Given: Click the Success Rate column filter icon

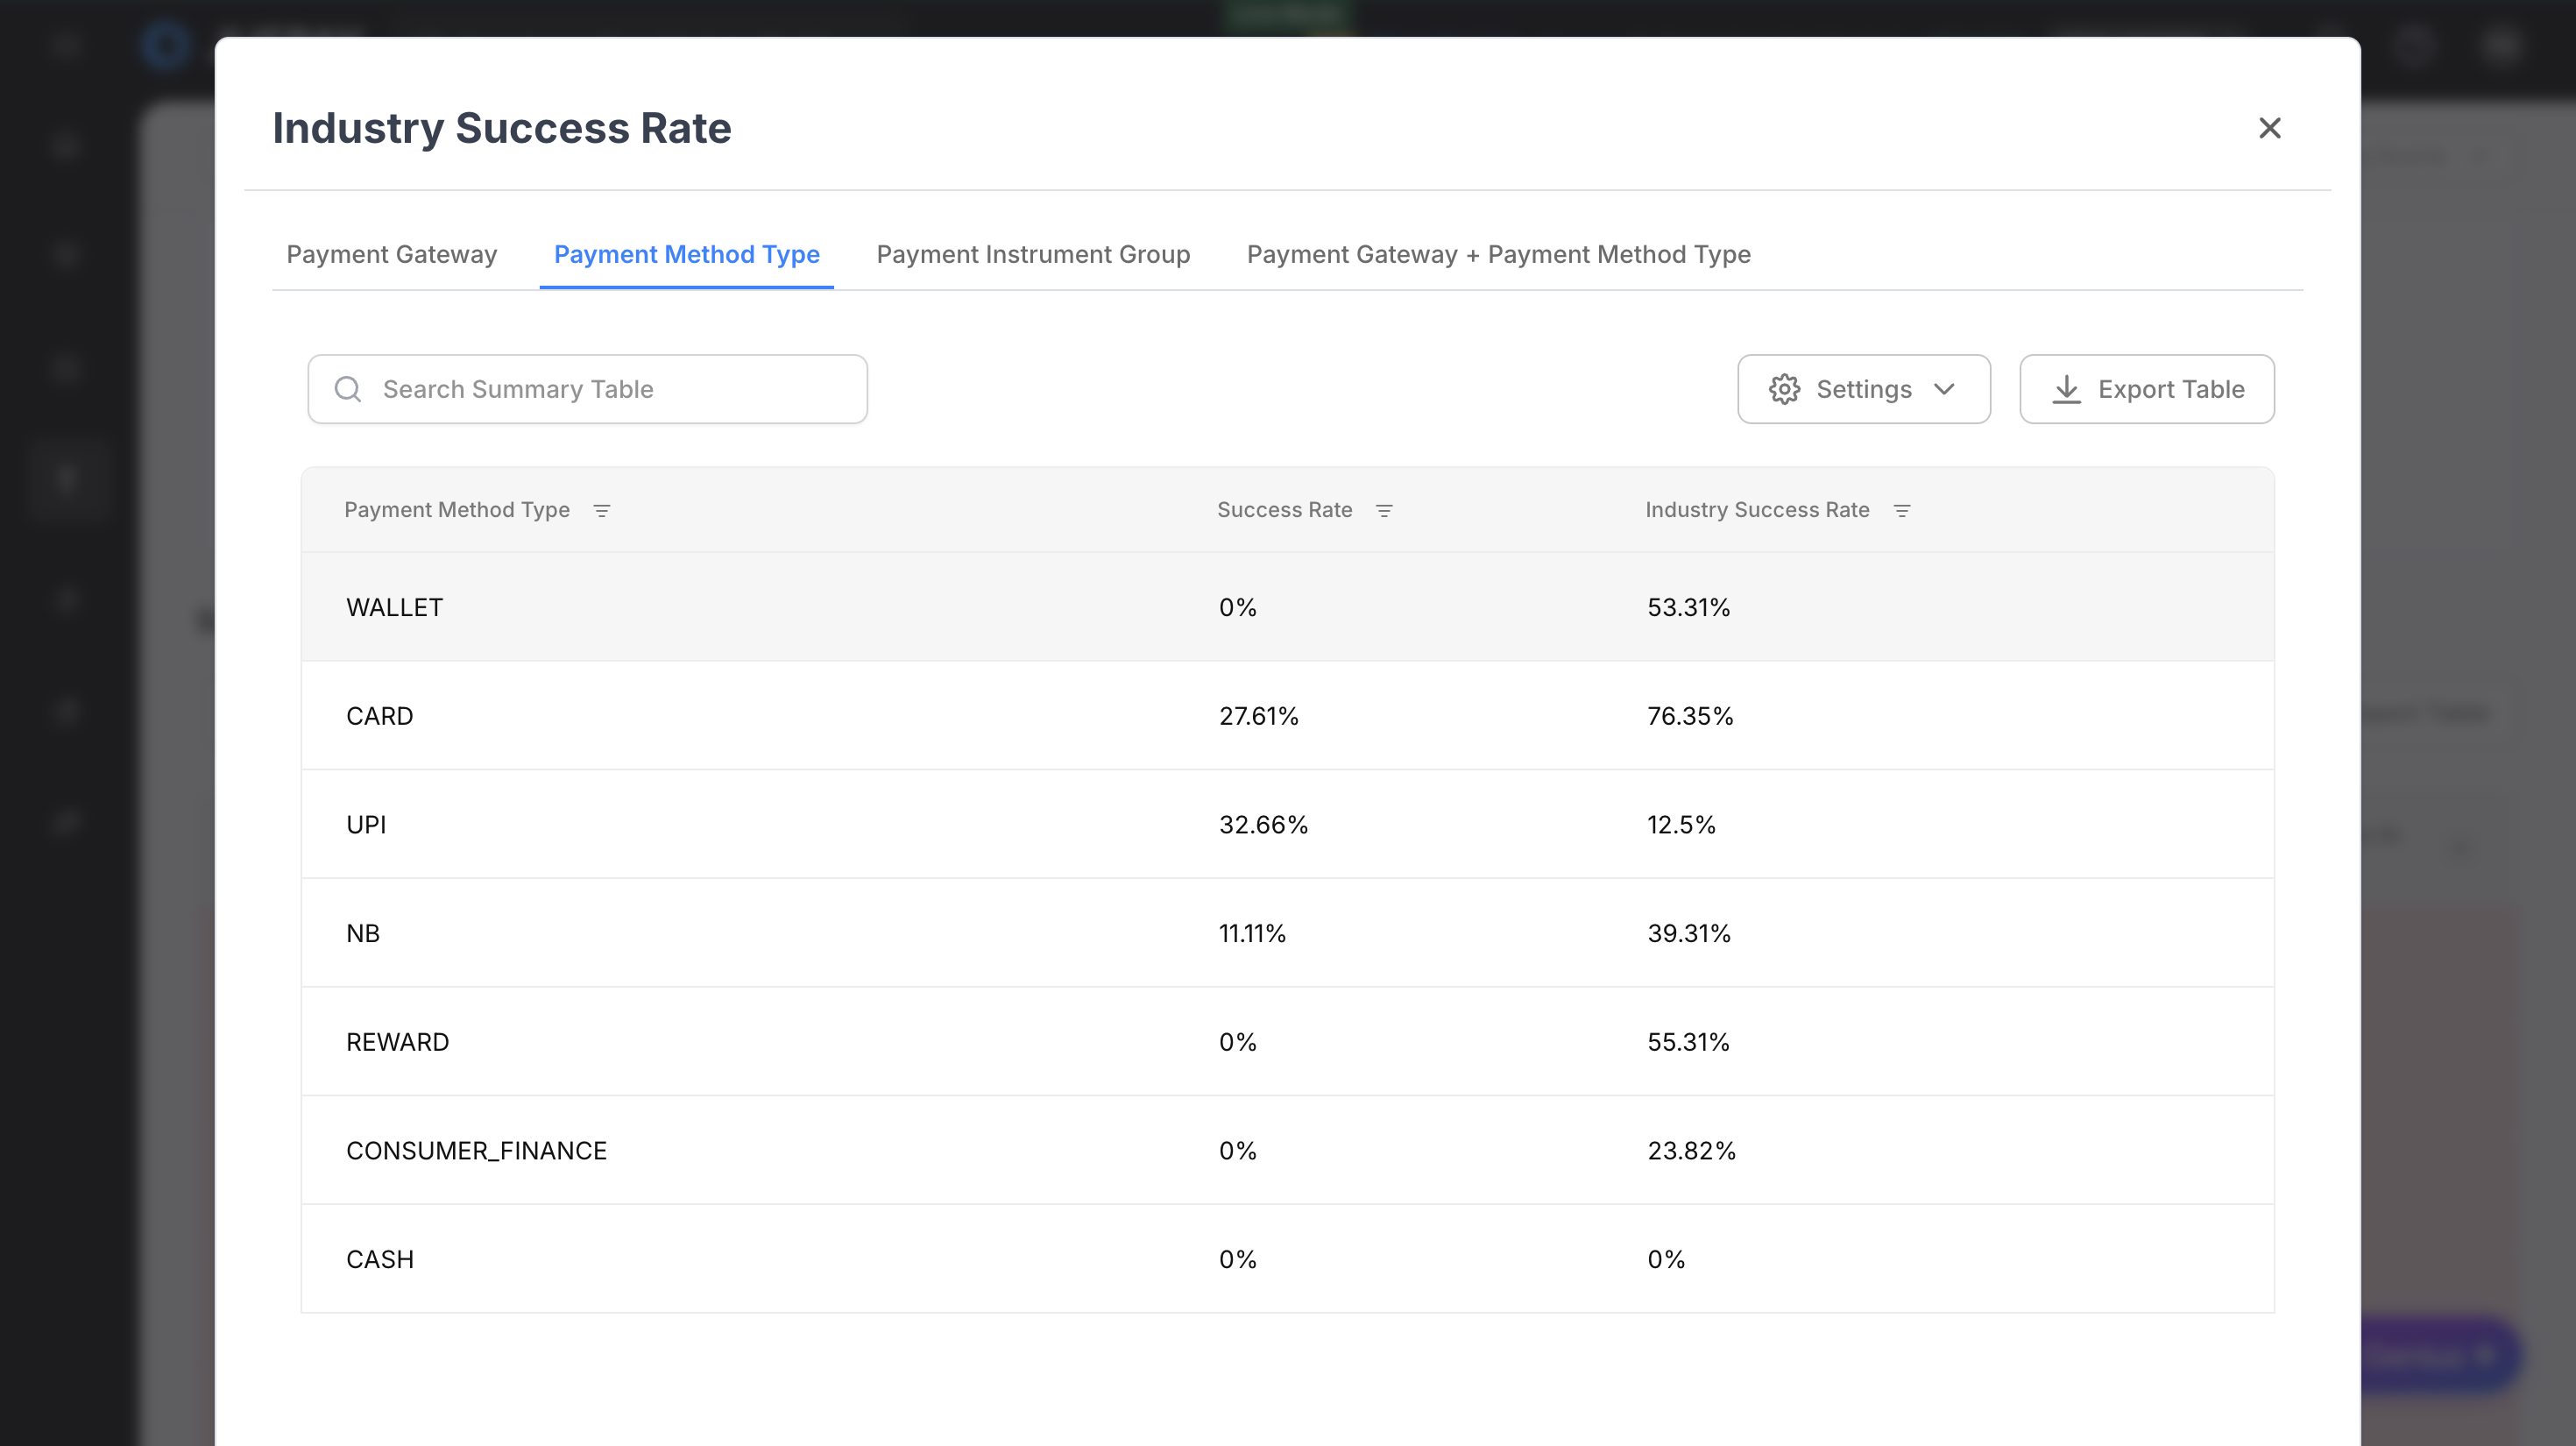Looking at the screenshot, I should coord(1384,511).
